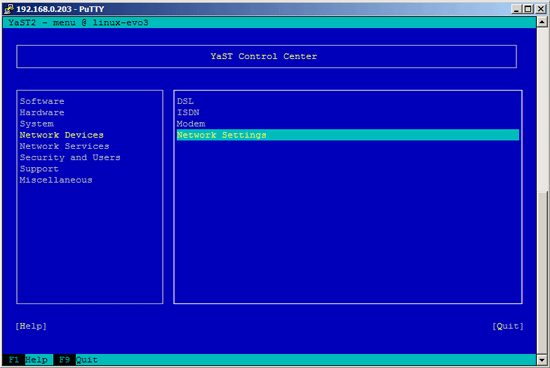Select the Miscellaneous category
Viewport: 550px width, 368px height.
pos(56,180)
